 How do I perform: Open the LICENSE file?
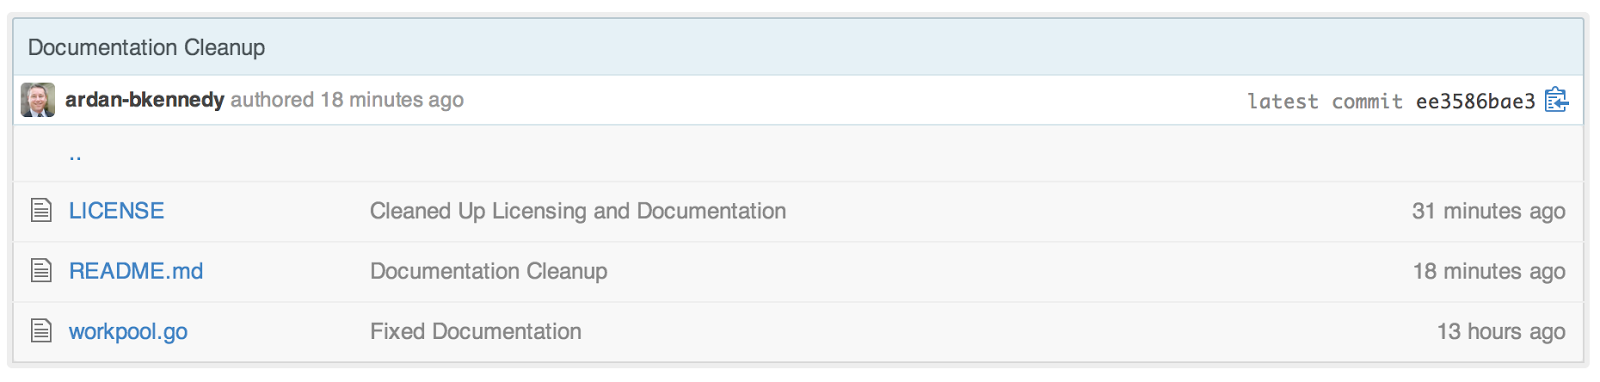point(116,211)
